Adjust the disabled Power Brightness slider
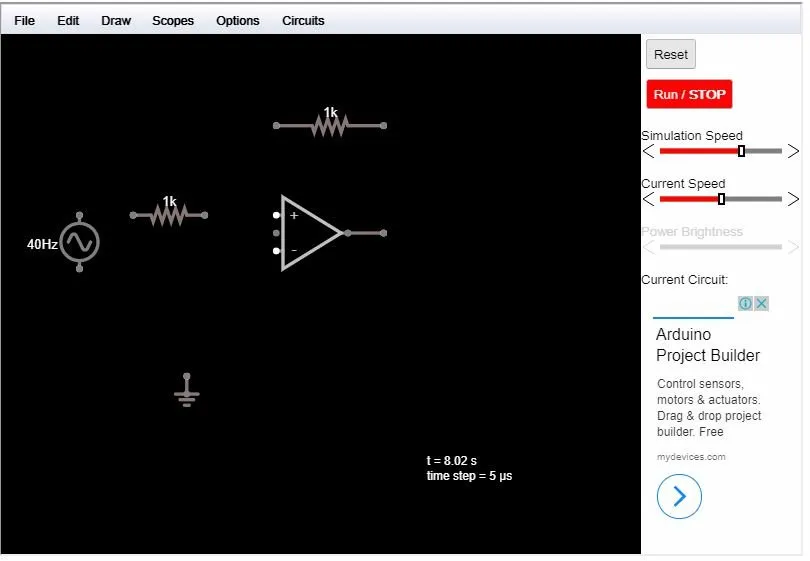 (721, 247)
